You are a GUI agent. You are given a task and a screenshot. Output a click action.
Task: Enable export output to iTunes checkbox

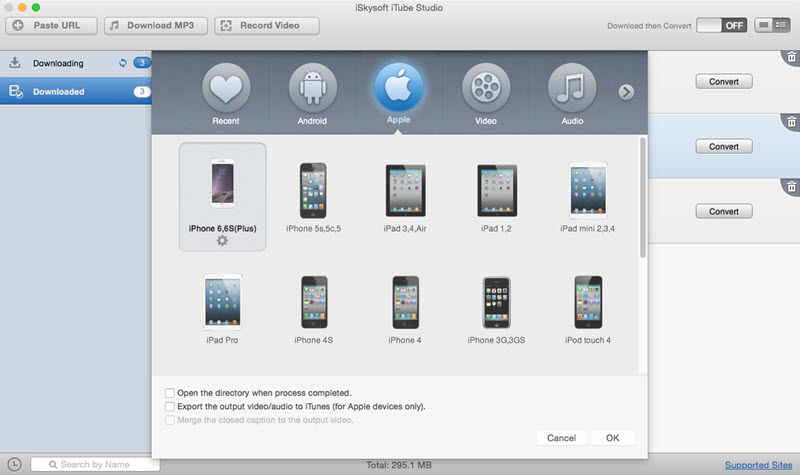tap(170, 407)
